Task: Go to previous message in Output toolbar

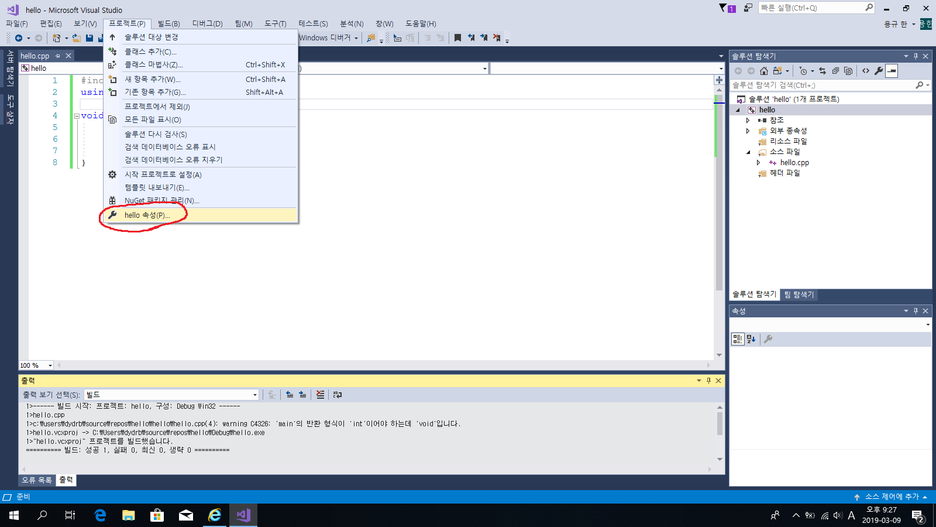Action: [x=290, y=395]
